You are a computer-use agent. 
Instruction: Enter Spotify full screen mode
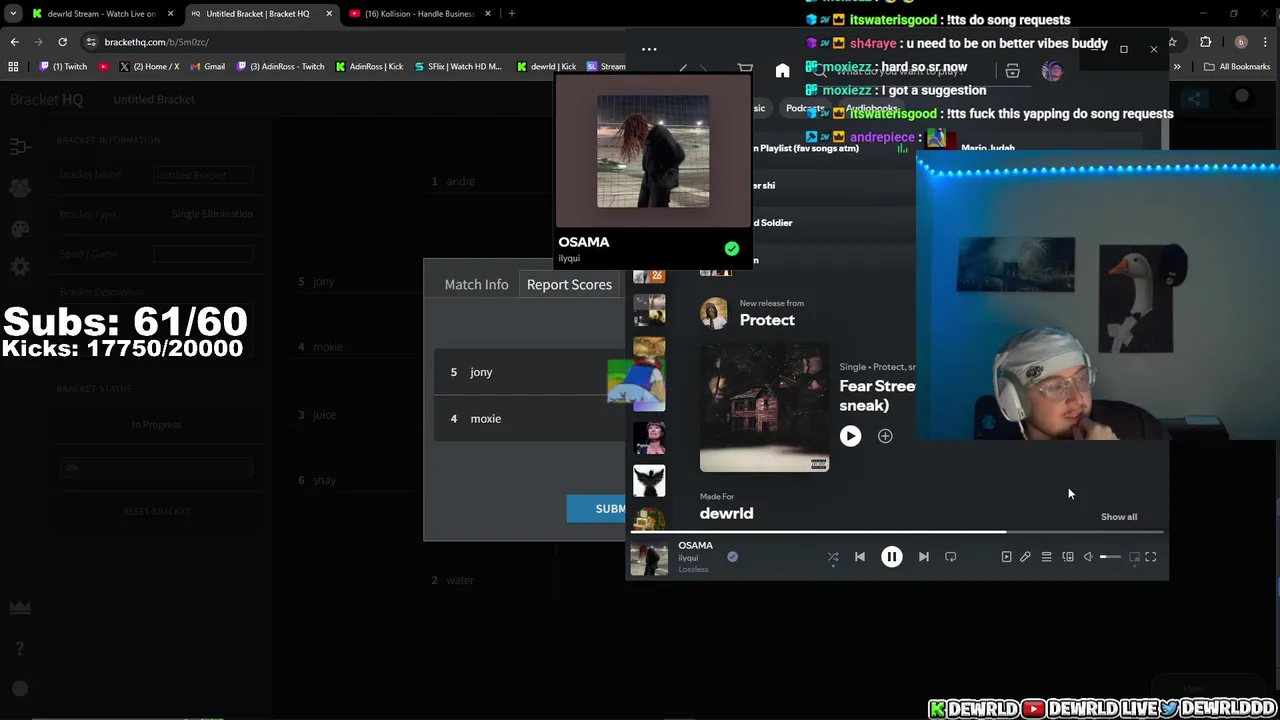point(1151,557)
